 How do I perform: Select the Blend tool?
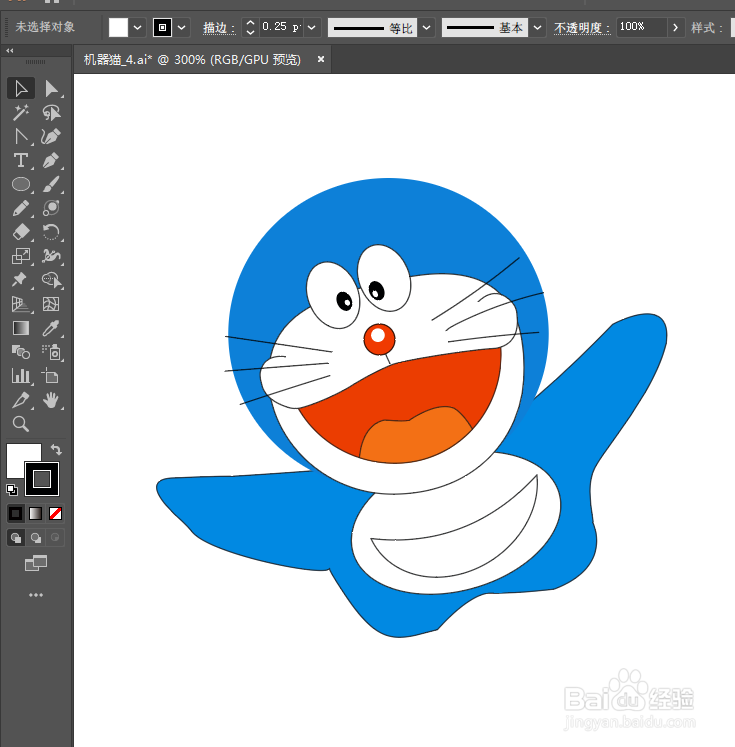(21, 353)
